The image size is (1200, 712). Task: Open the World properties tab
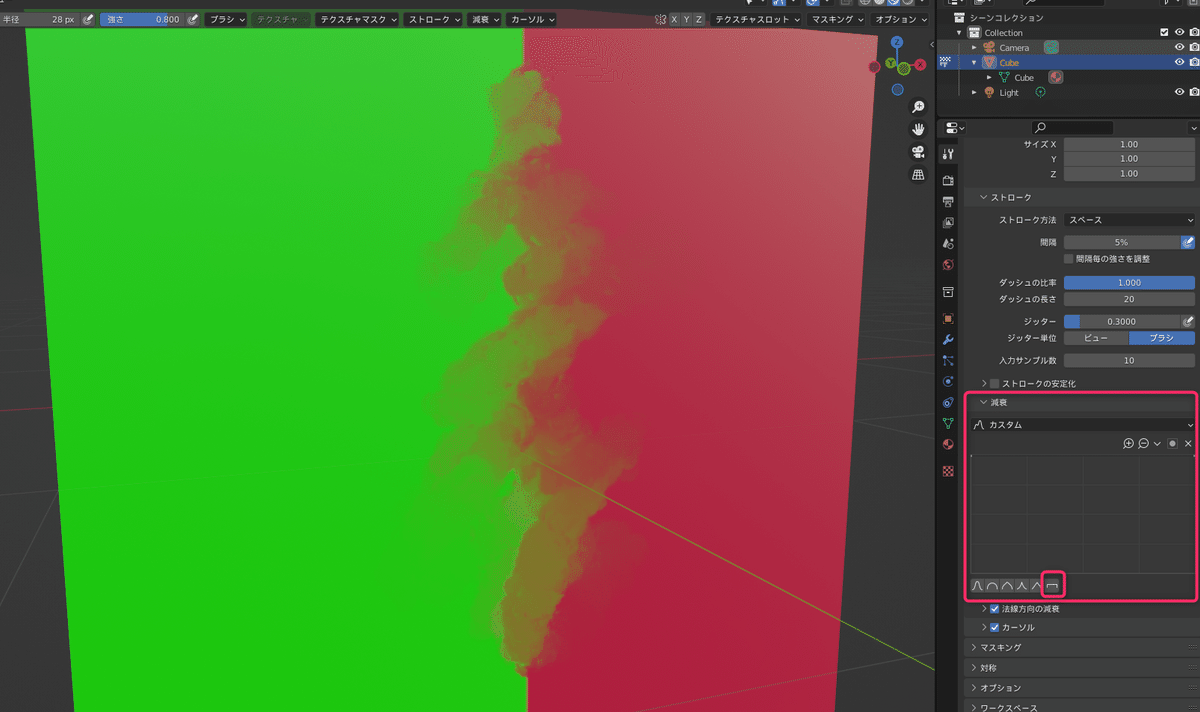(x=948, y=265)
